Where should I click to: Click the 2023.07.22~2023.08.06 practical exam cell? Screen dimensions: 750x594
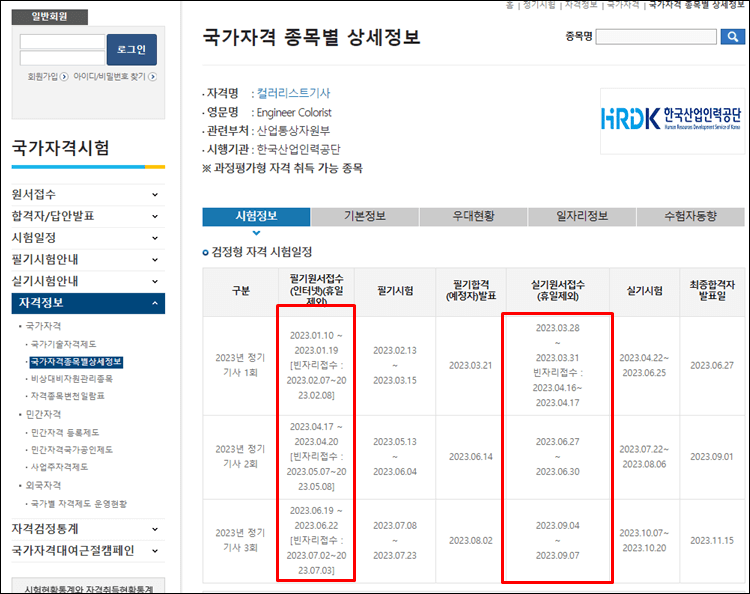click(x=644, y=457)
